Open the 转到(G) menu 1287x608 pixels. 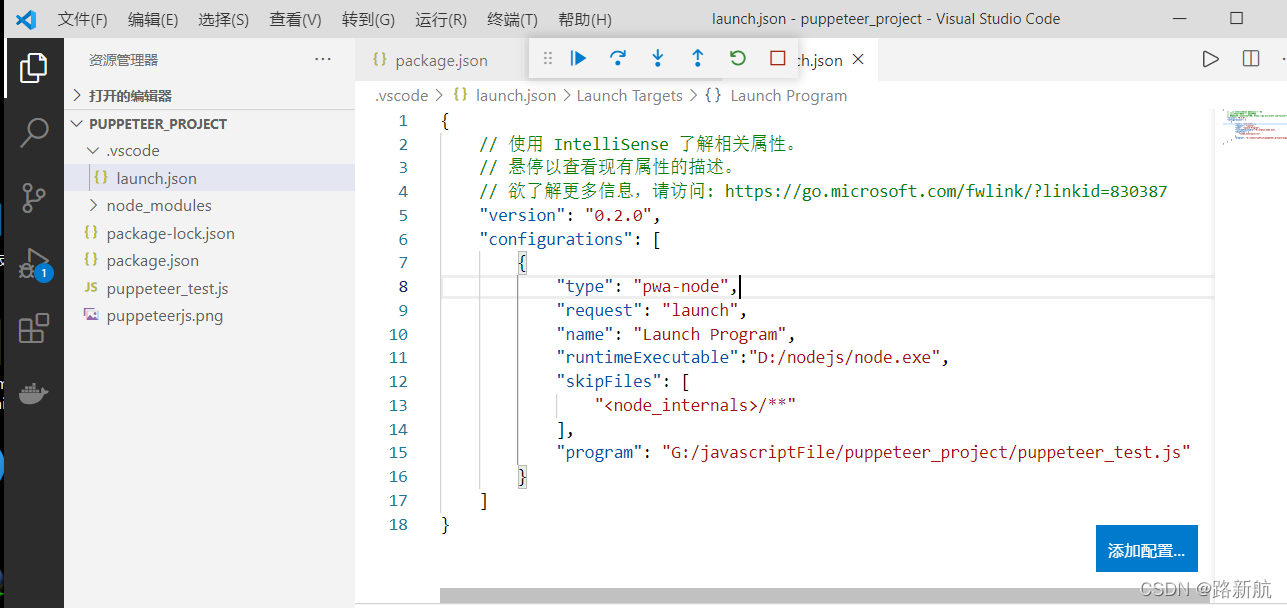pos(368,19)
